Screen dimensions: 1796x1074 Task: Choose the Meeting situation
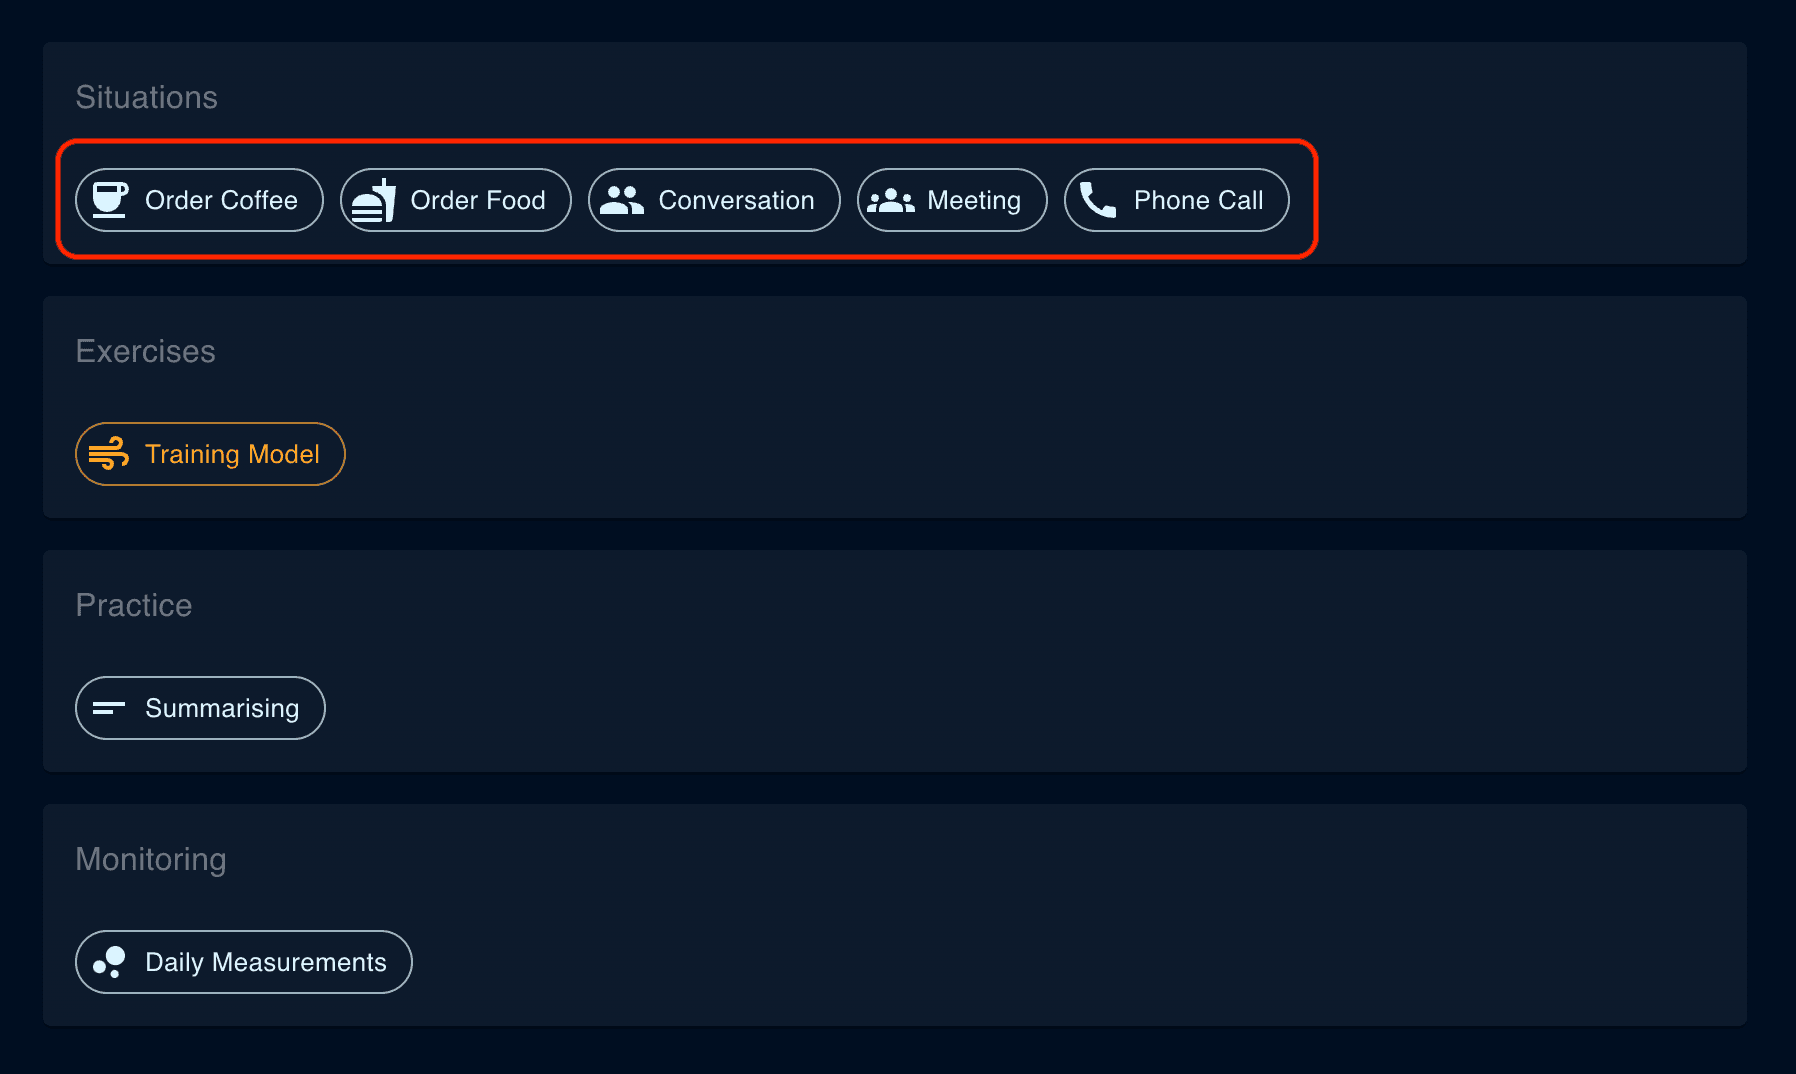(952, 200)
